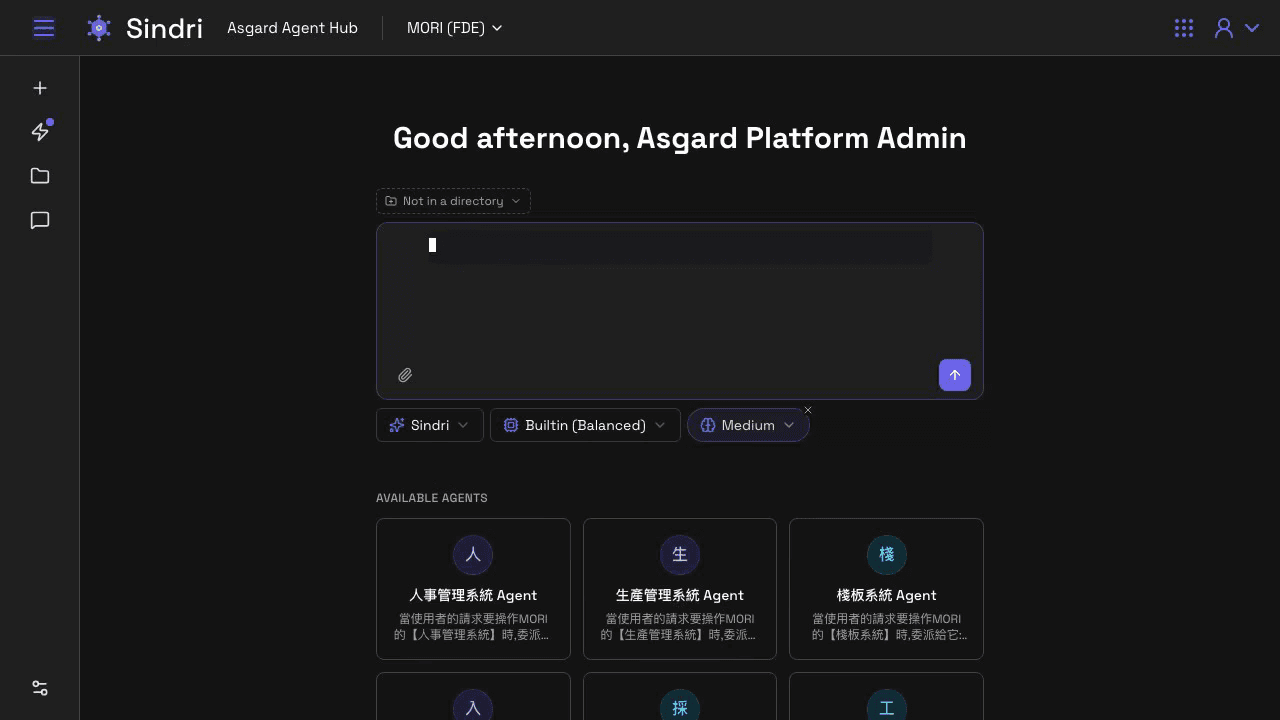The width and height of the screenshot is (1280, 720).
Task: Open the Medium effort dropdown
Action: click(x=748, y=425)
